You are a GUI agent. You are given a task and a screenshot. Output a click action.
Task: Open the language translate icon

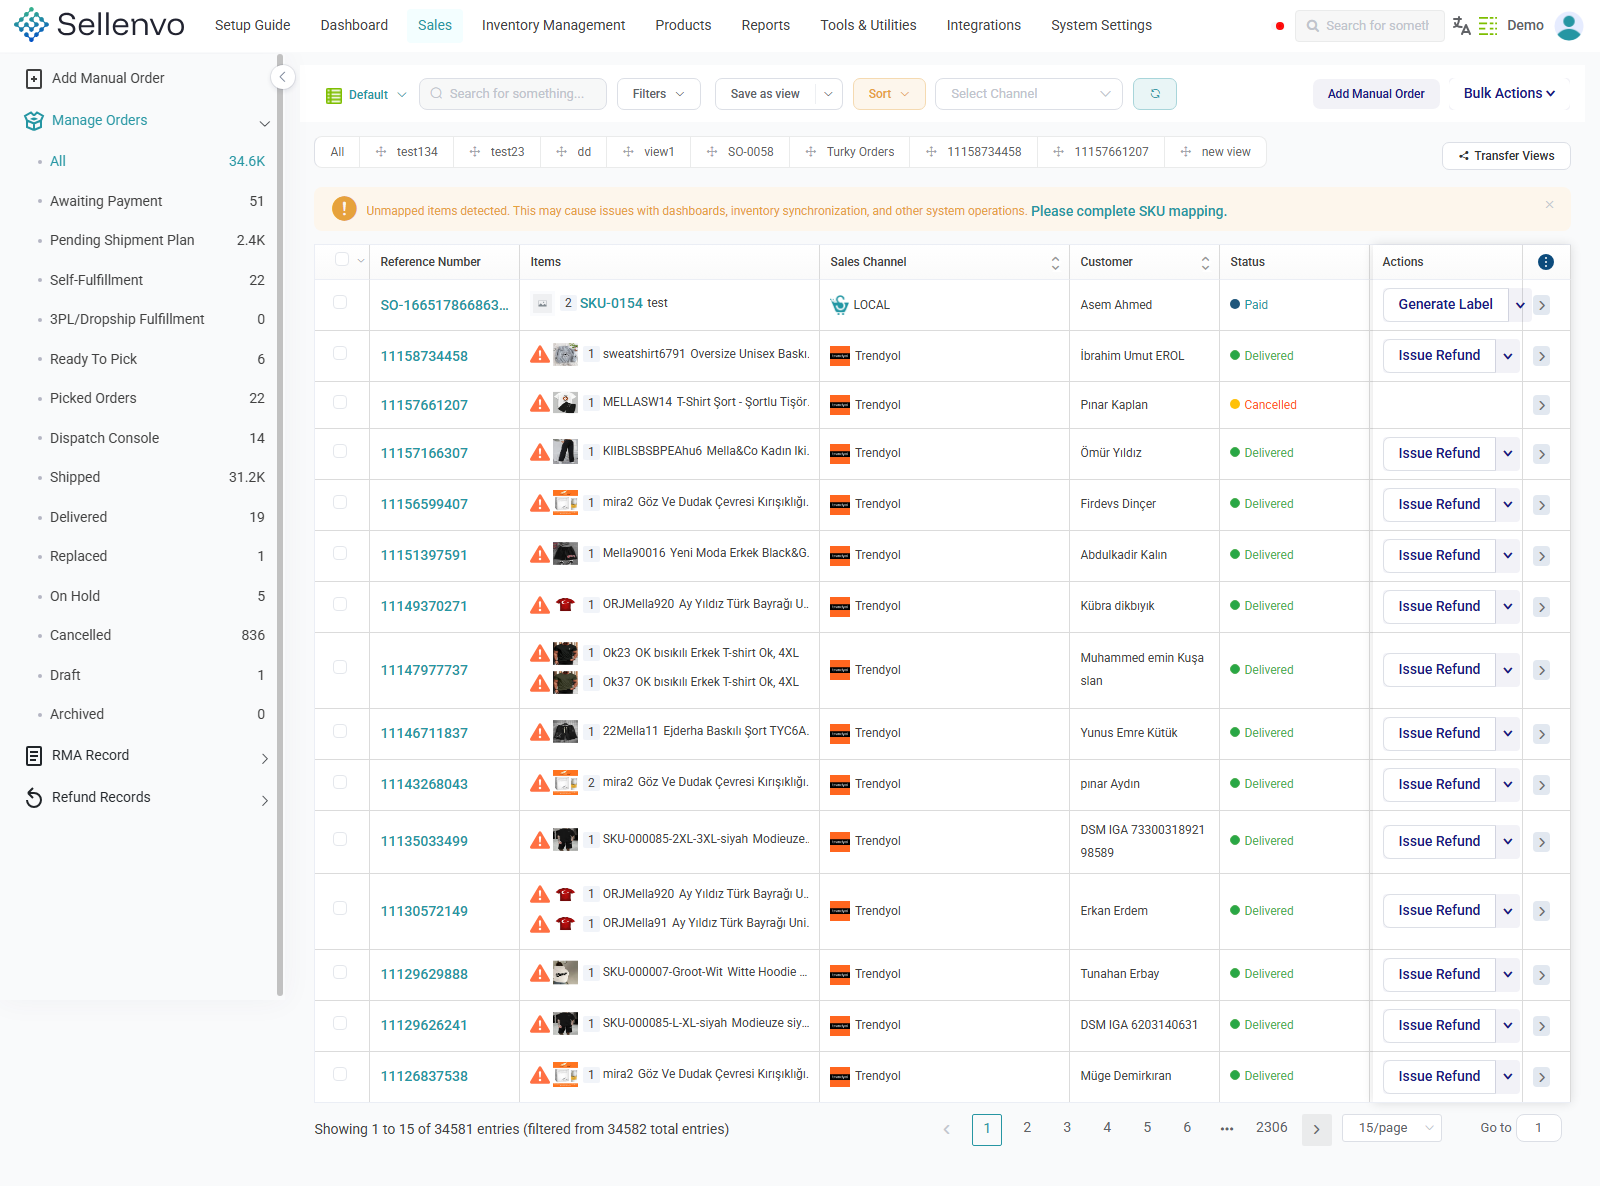[x=1461, y=26]
